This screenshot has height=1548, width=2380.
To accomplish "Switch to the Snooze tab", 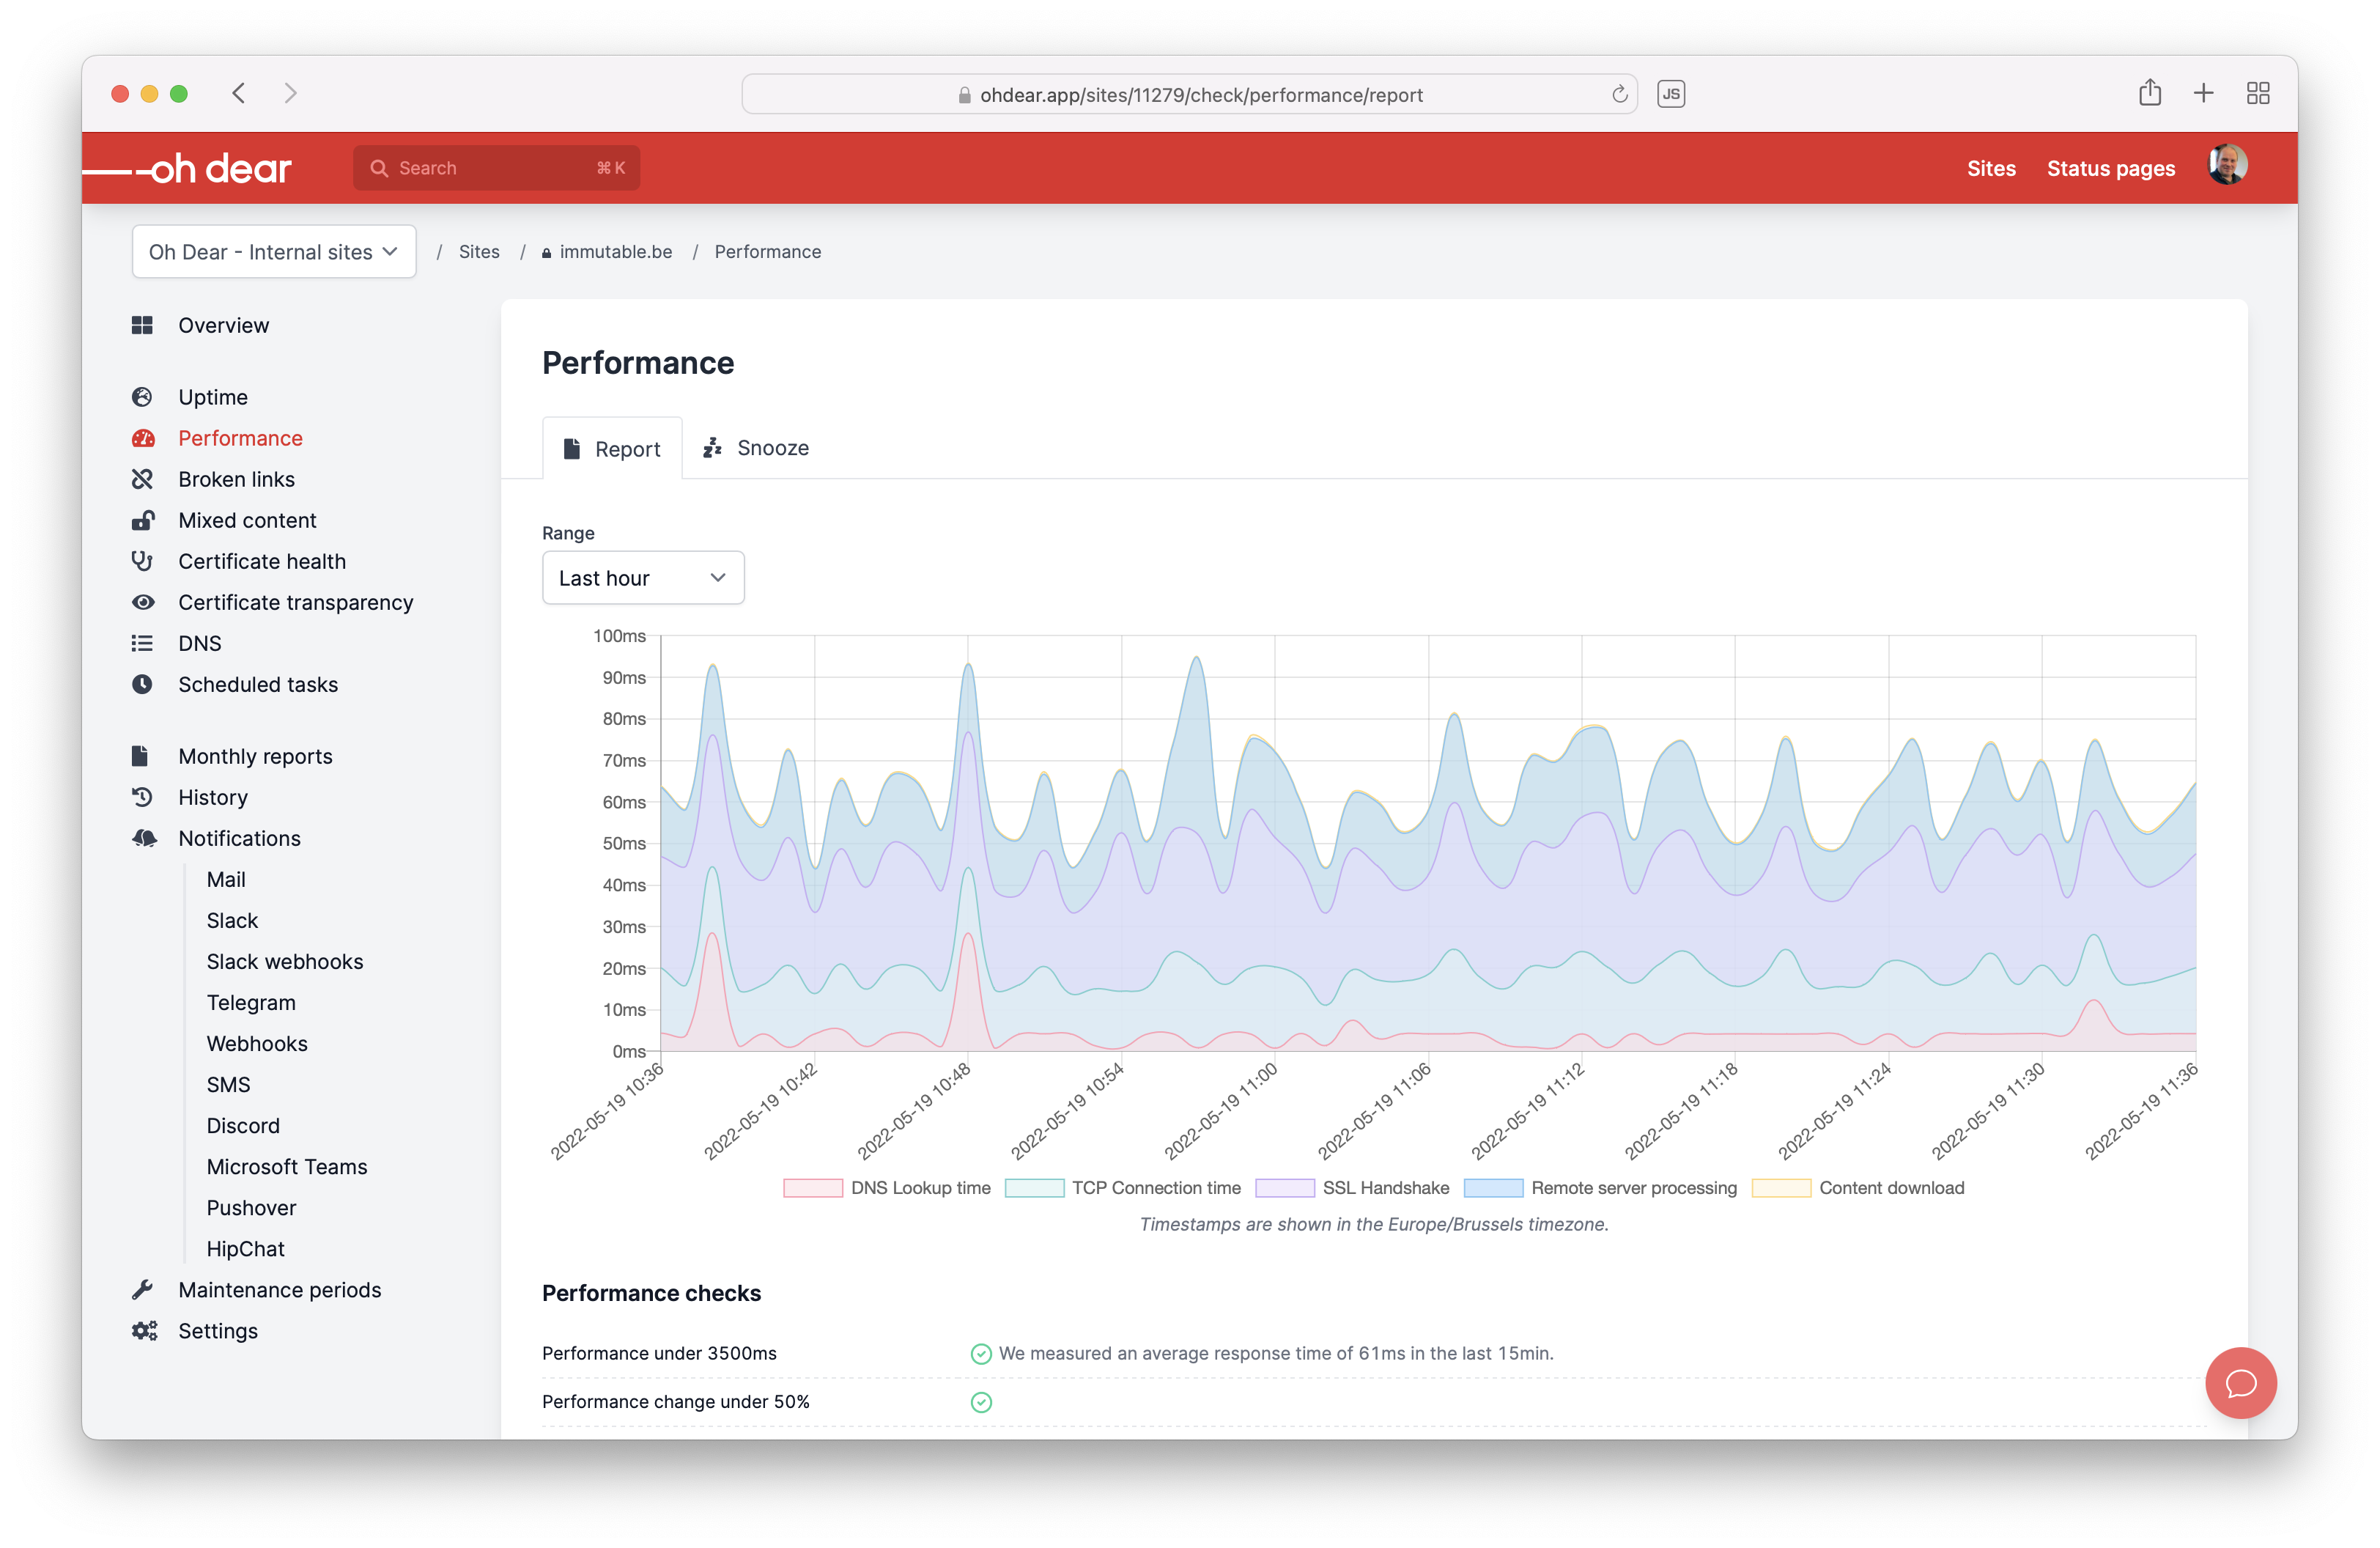I will pyautogui.click(x=755, y=448).
